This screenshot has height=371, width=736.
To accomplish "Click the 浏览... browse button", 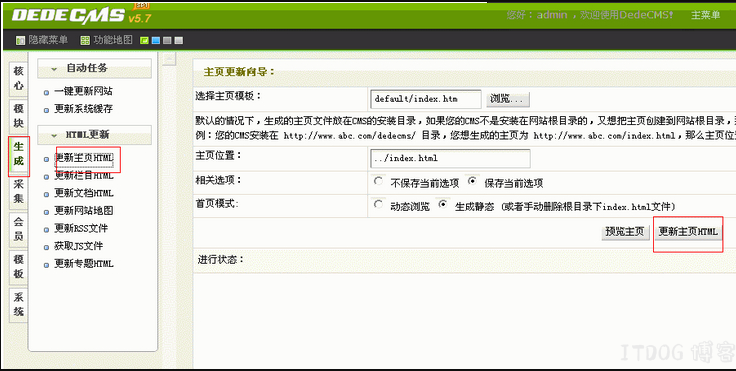I will 508,99.
